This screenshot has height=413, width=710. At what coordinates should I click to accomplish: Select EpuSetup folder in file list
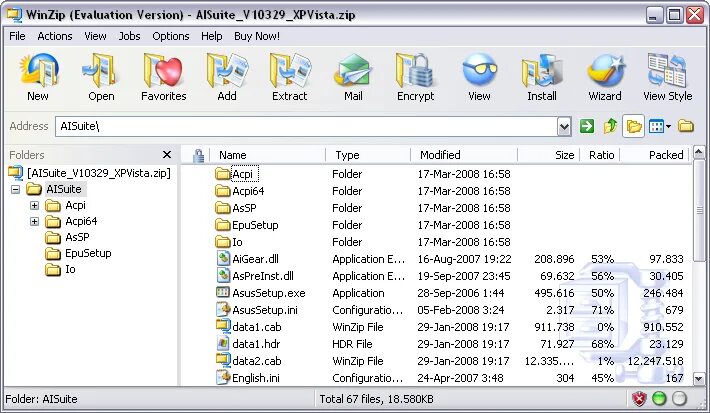click(255, 225)
